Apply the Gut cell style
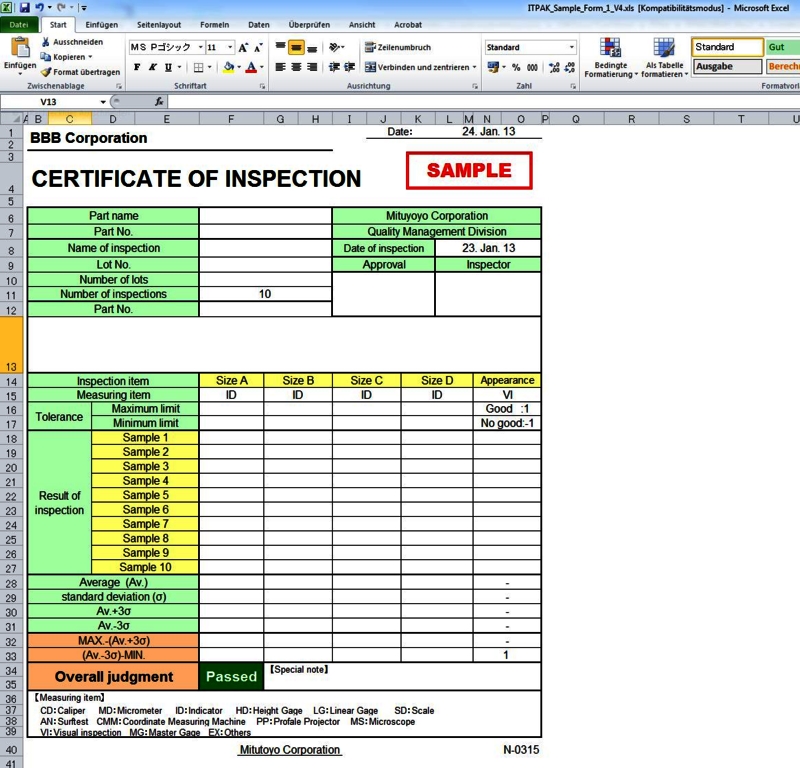800x768 pixels. (x=780, y=47)
